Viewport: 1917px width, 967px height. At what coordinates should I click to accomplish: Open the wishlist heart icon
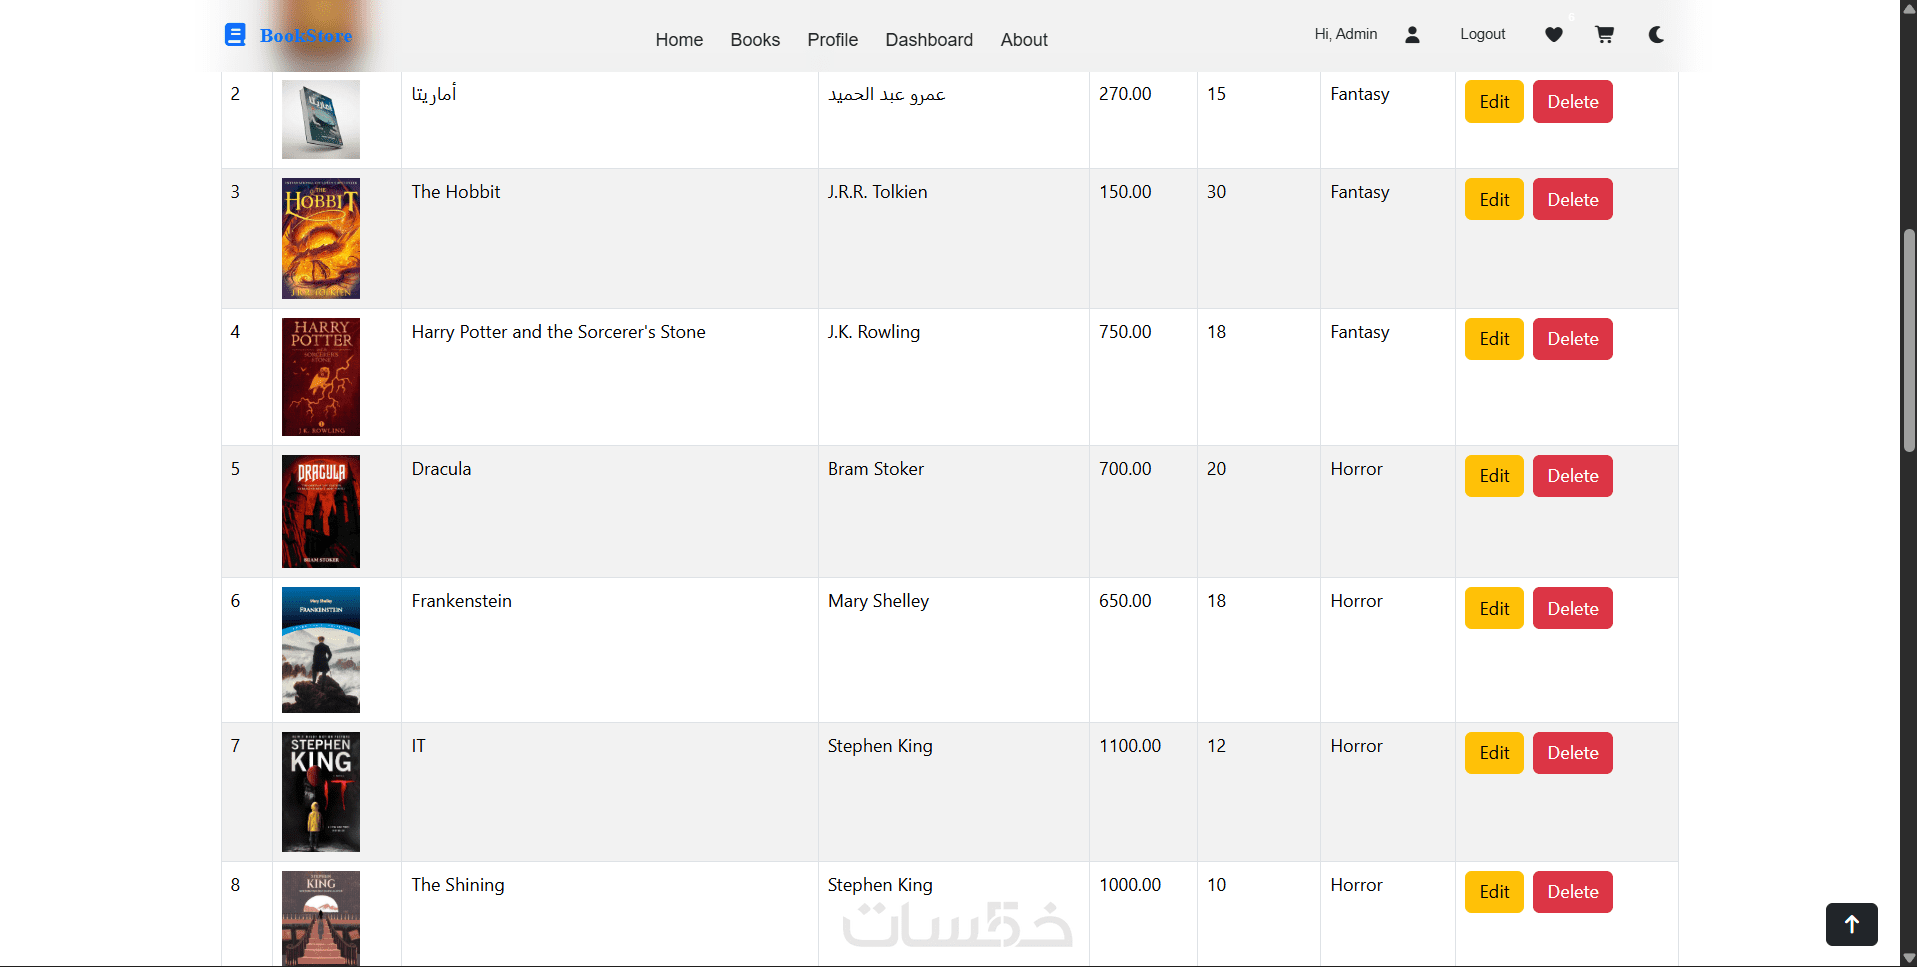point(1553,35)
